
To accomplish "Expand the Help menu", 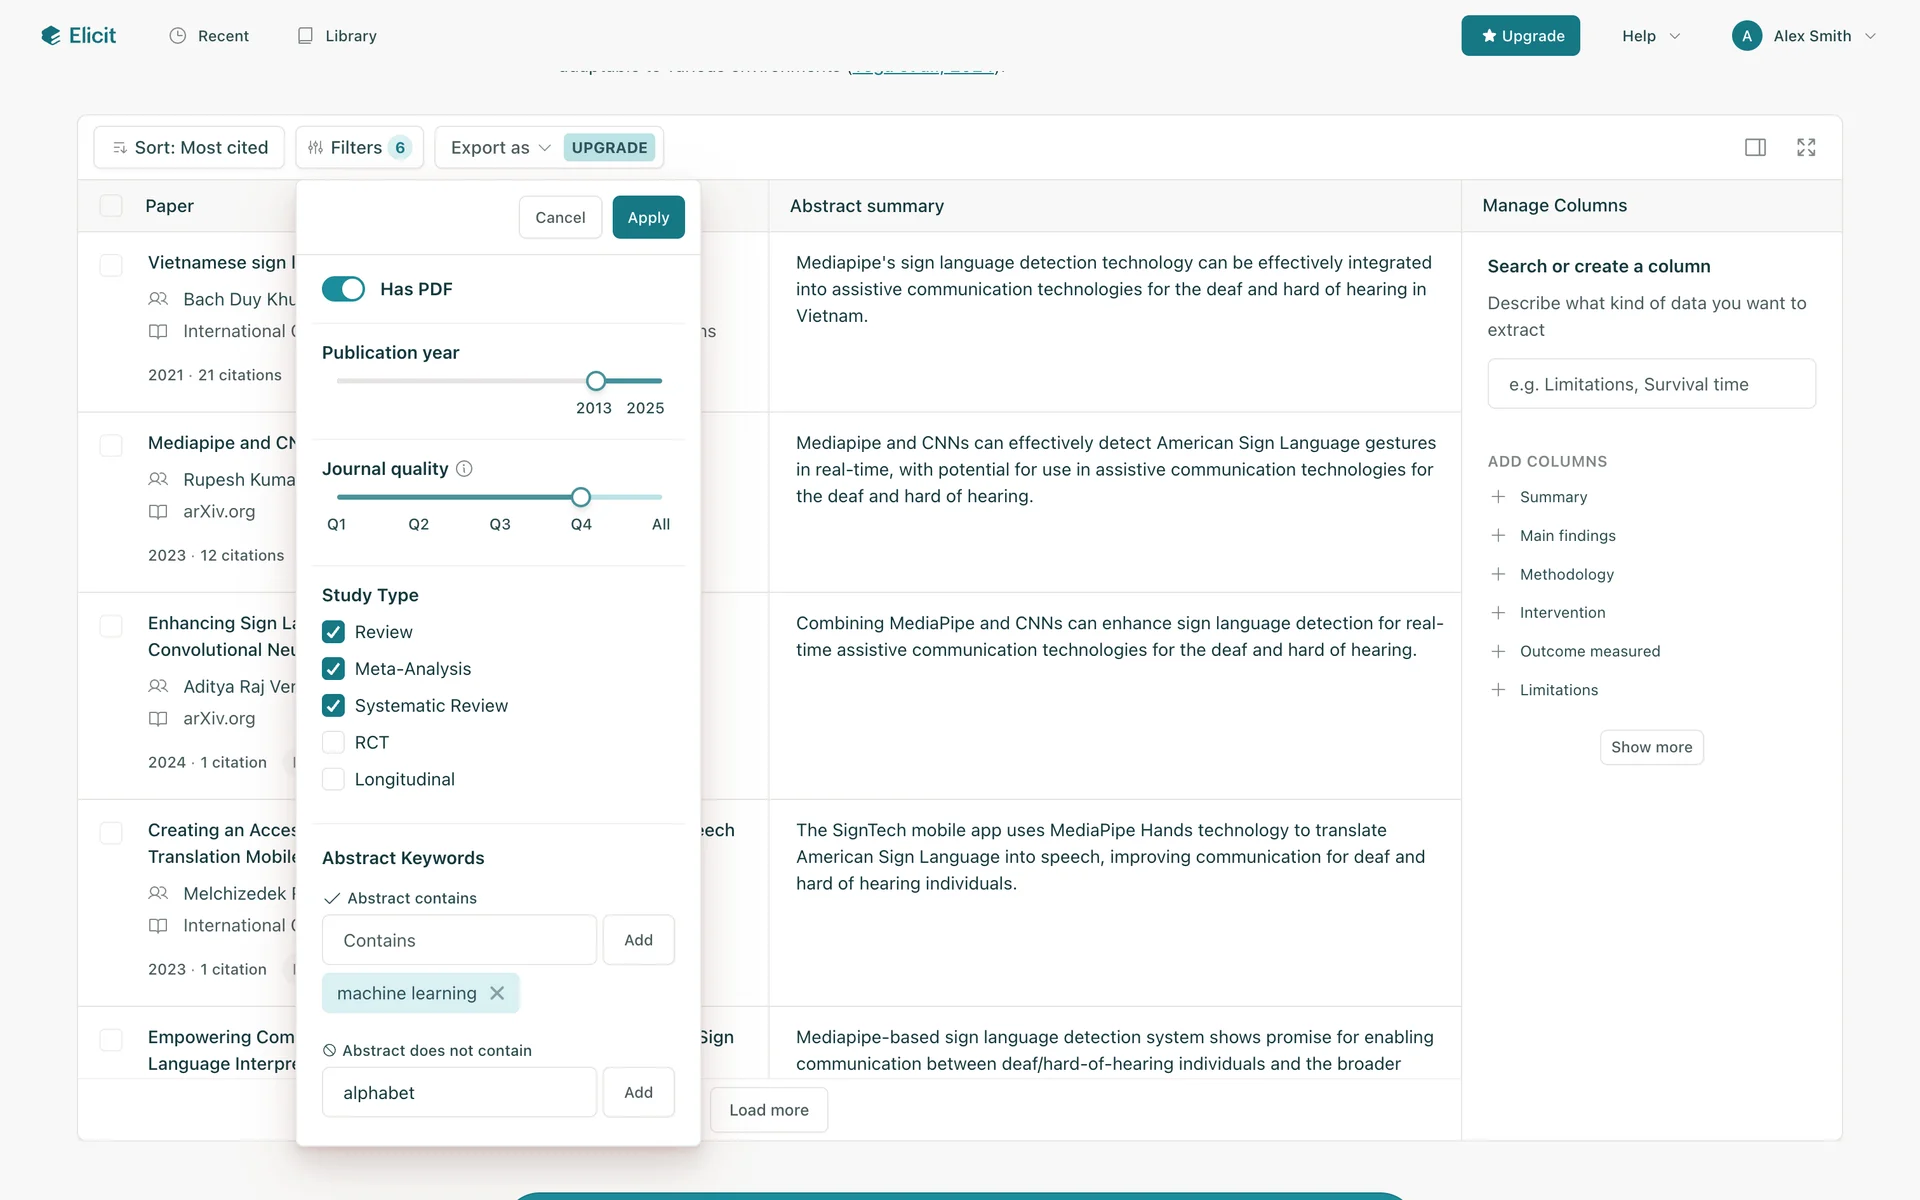I will pyautogui.click(x=1650, y=36).
